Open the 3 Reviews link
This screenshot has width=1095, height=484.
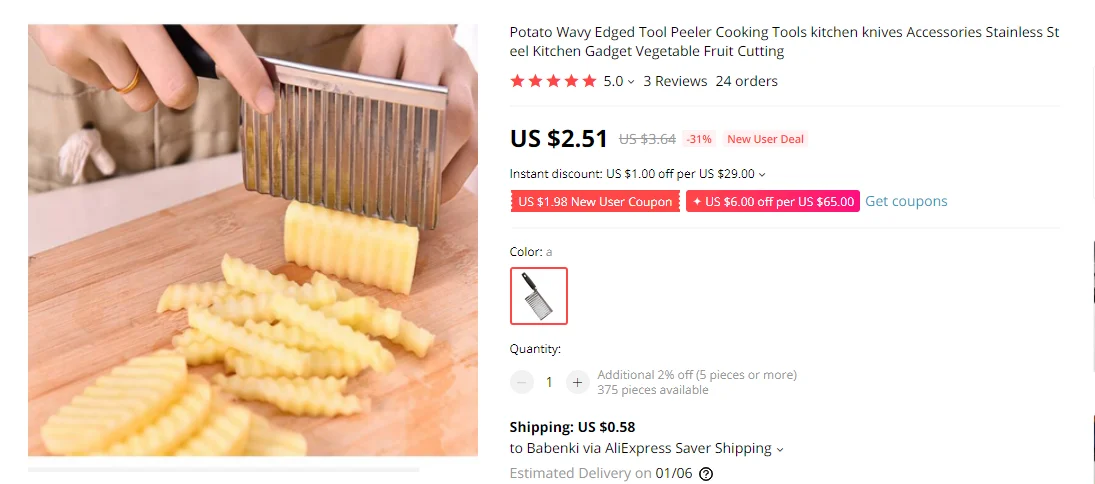point(675,81)
